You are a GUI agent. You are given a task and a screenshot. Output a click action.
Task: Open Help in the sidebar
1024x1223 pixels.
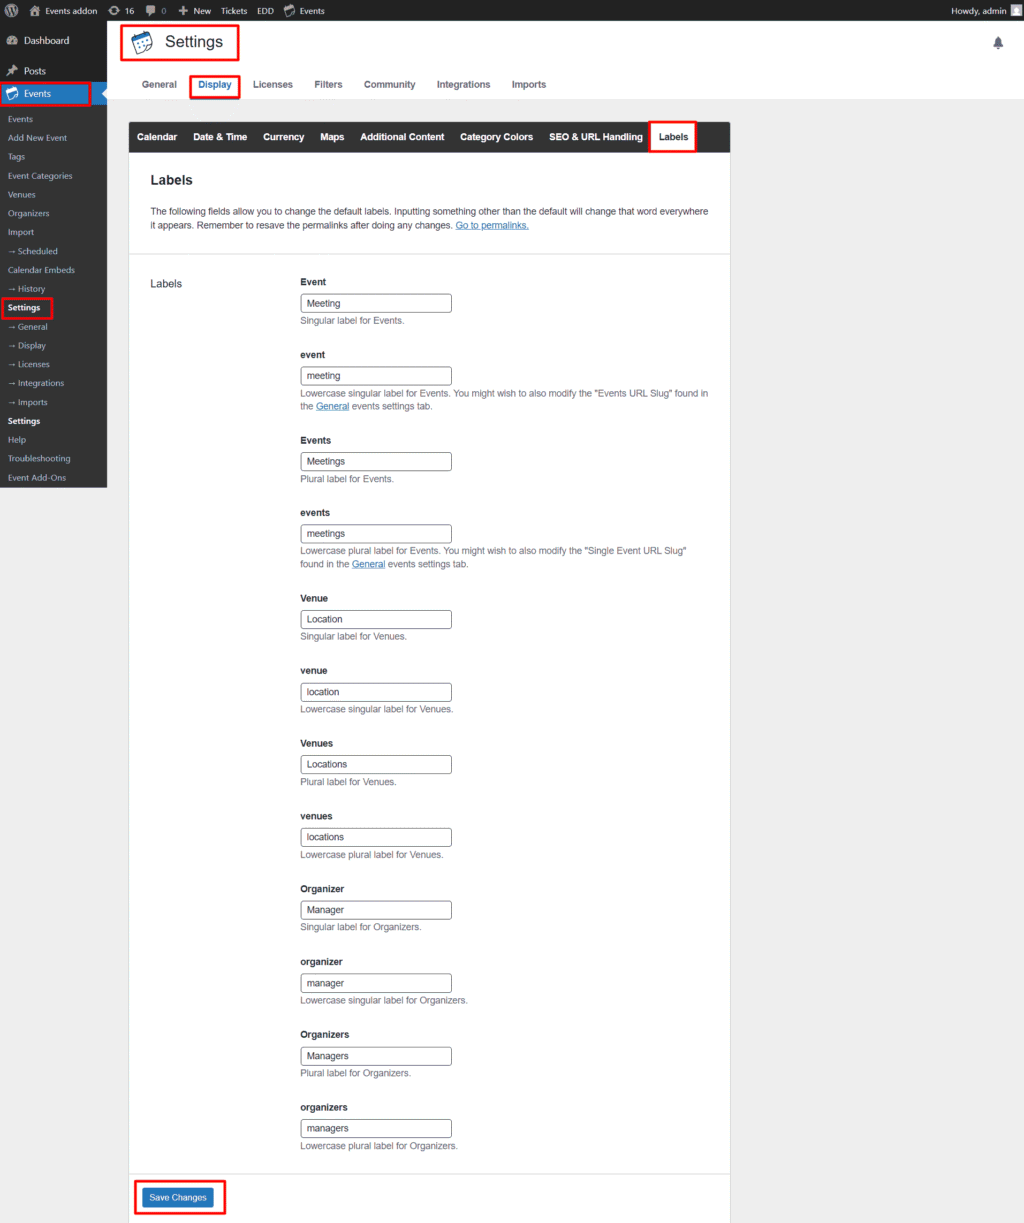point(17,440)
